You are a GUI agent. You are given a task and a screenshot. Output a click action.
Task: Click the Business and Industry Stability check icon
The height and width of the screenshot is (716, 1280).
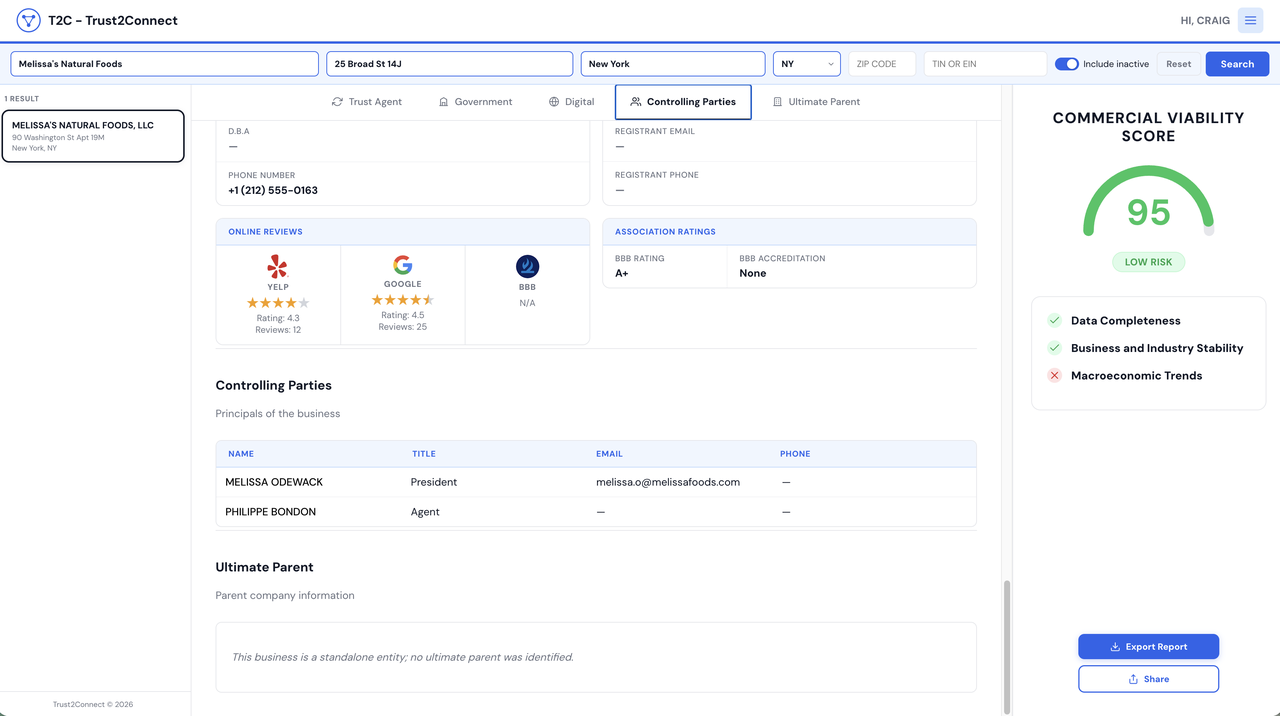(x=1054, y=348)
